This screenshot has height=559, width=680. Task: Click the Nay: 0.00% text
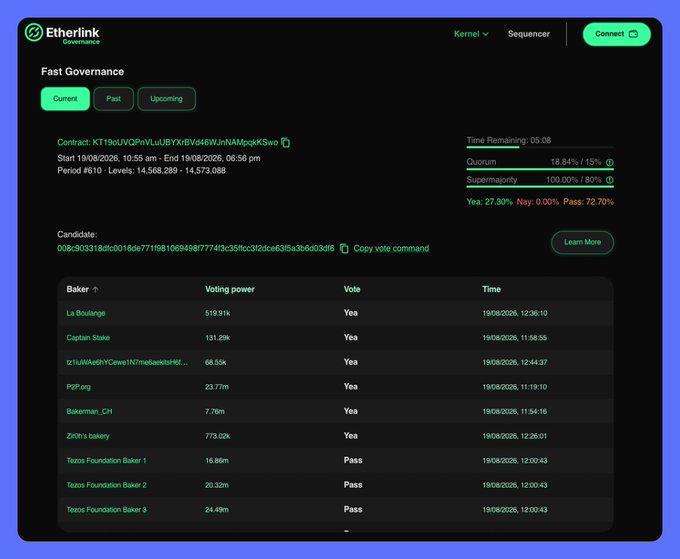click(537, 202)
